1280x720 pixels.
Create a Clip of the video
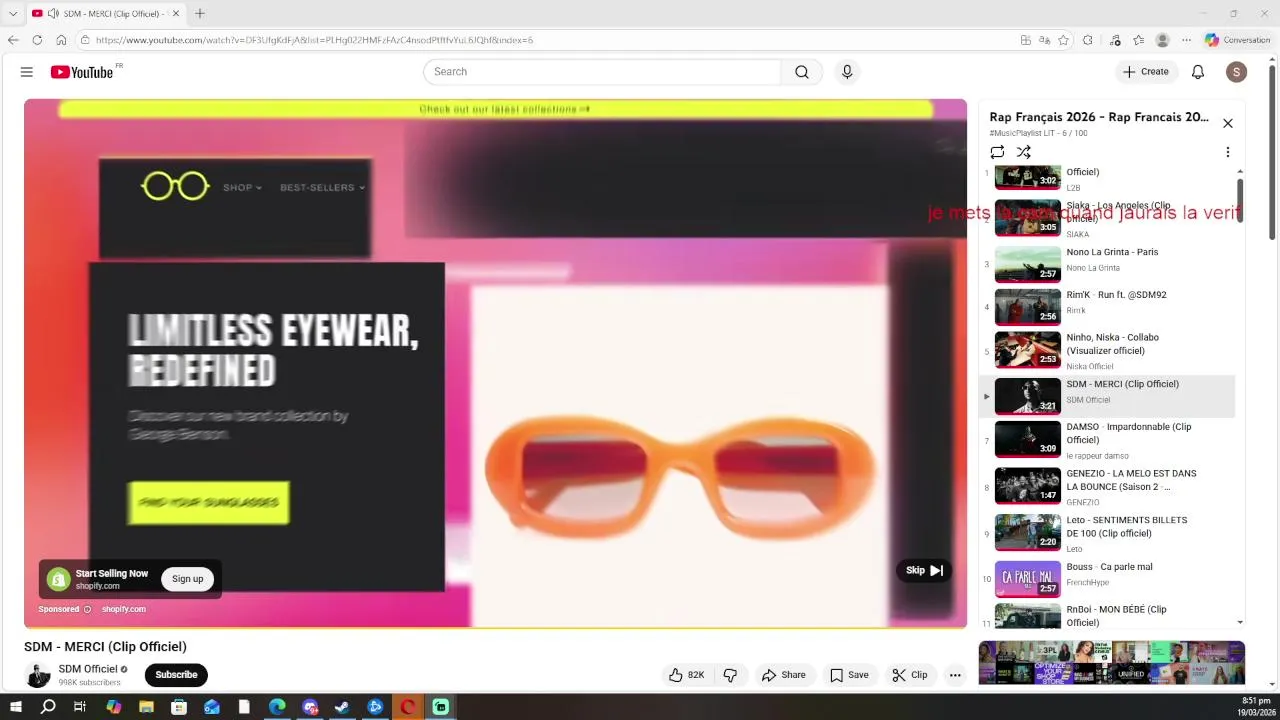coord(910,675)
